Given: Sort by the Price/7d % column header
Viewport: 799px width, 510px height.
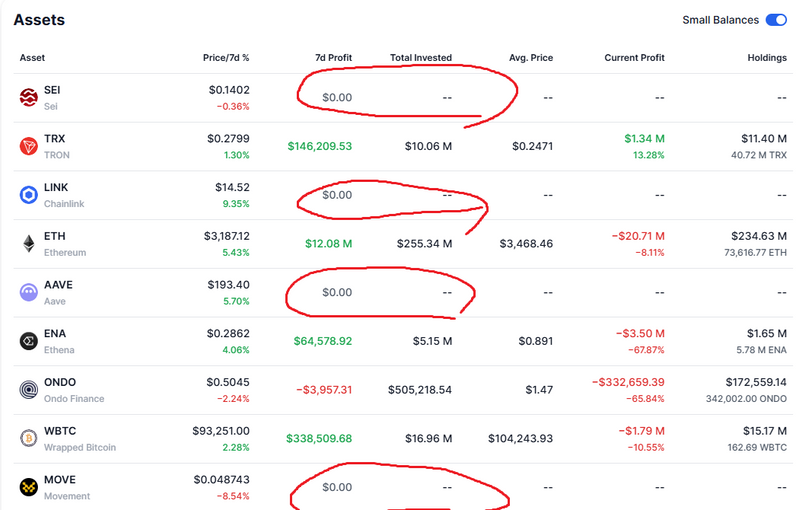Looking at the screenshot, I should pyautogui.click(x=225, y=58).
